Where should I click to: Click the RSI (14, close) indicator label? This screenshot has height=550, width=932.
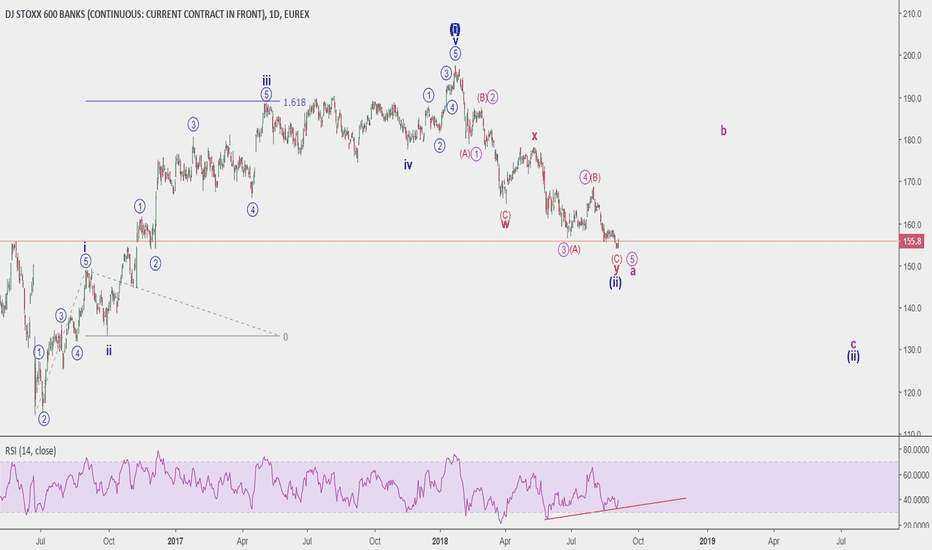pos(31,451)
